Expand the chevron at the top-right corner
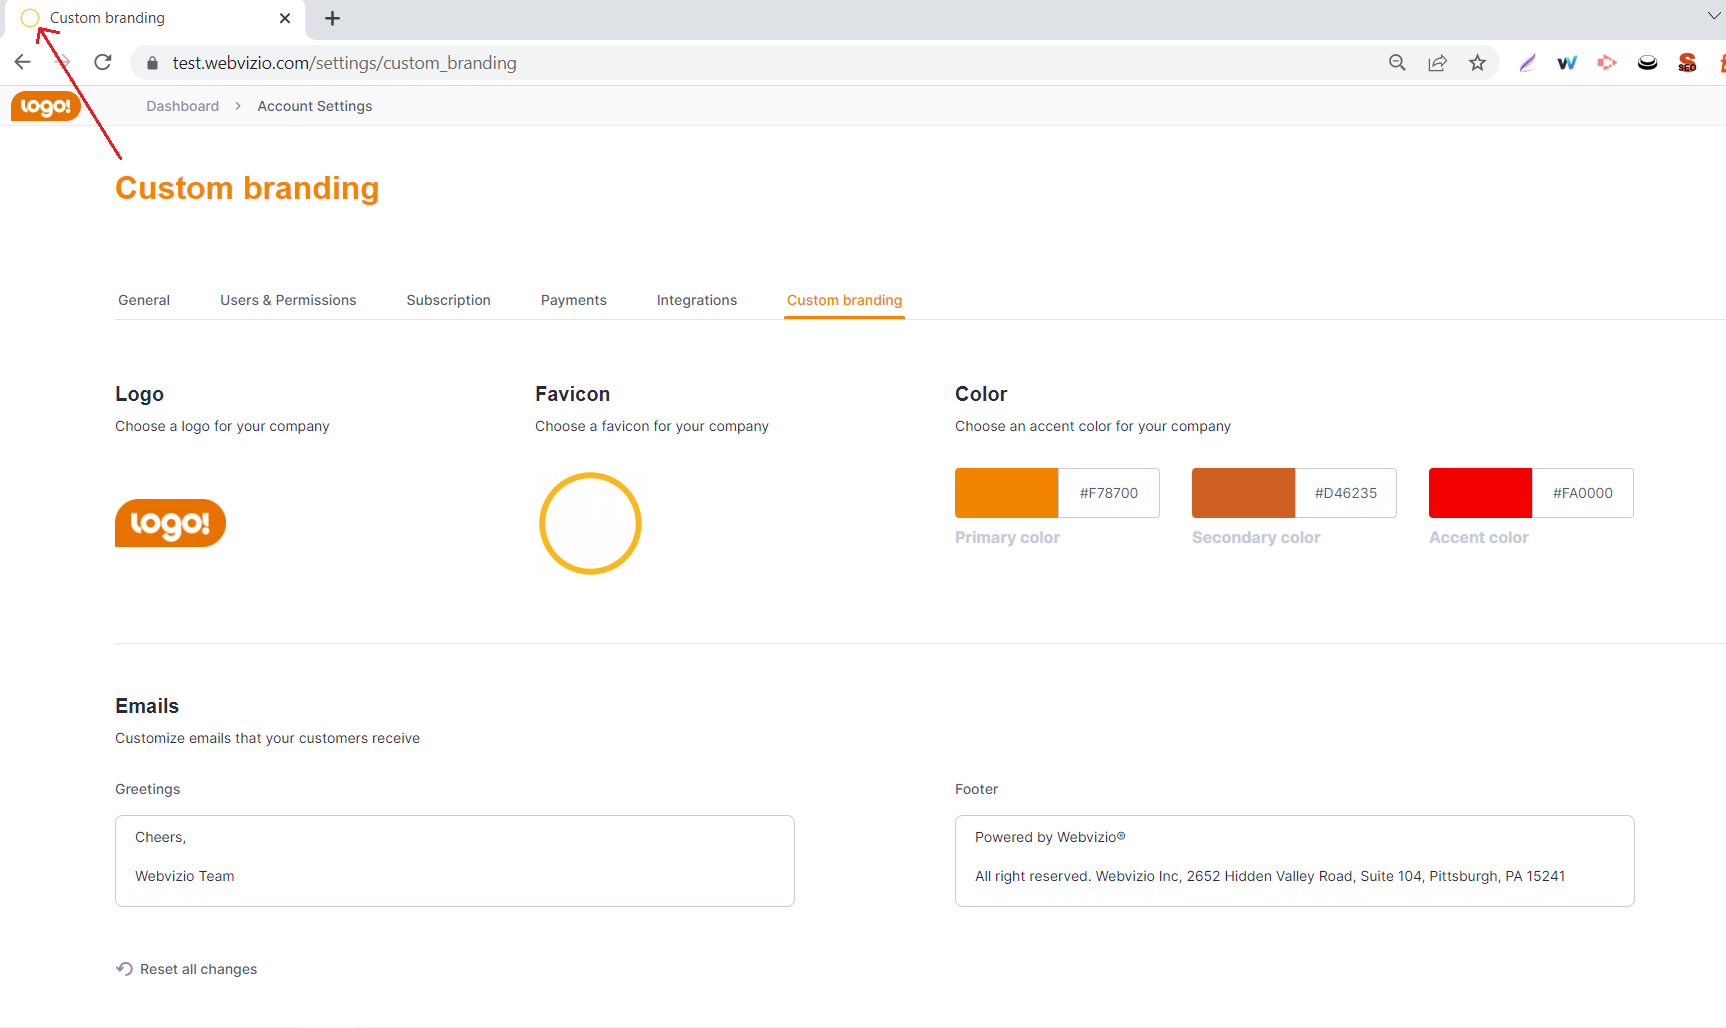1726x1028 pixels. (x=1713, y=15)
